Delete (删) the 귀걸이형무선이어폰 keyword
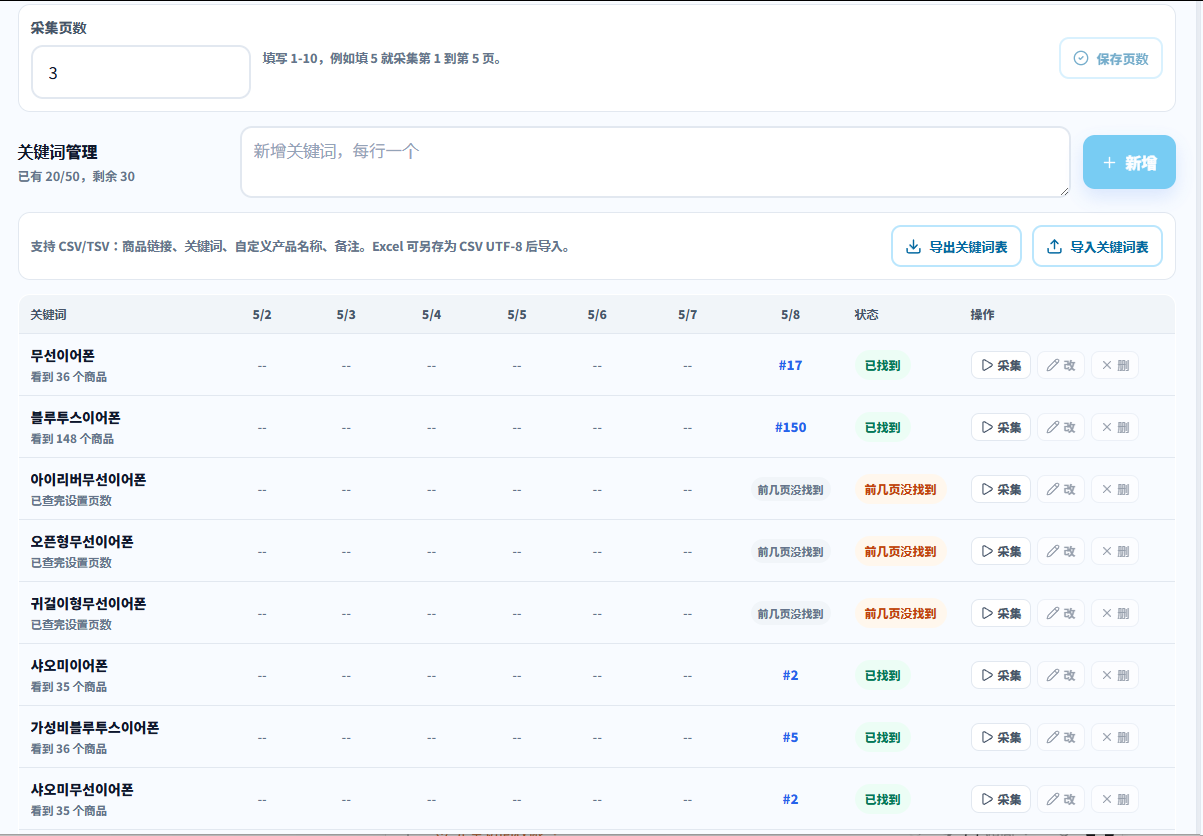The height and width of the screenshot is (836, 1203). [1115, 613]
